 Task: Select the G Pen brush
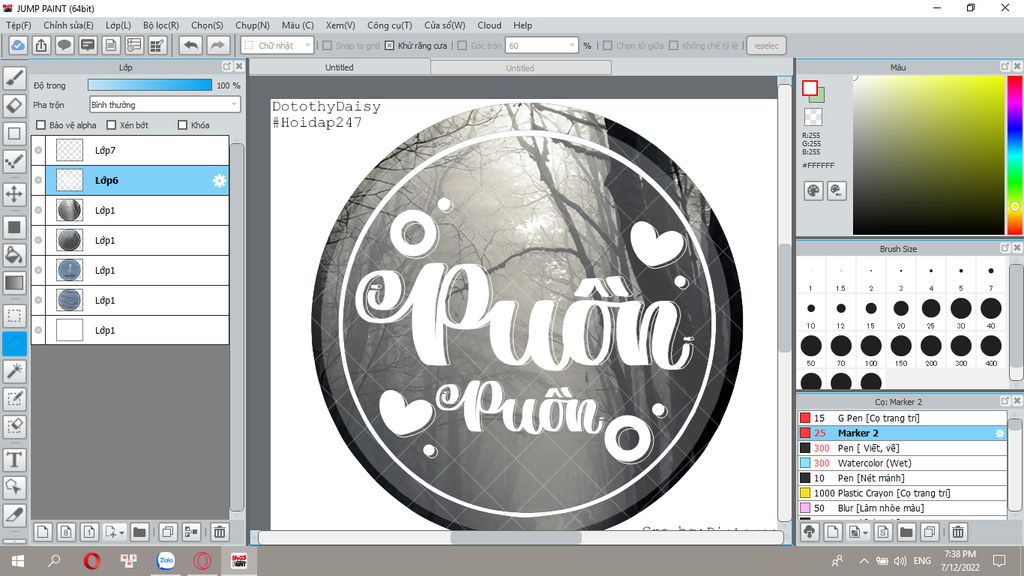point(902,418)
